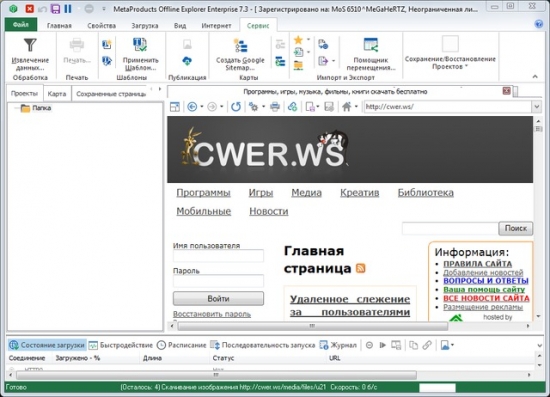Click the browser print icon
This screenshot has height=397, width=550.
pos(275,107)
